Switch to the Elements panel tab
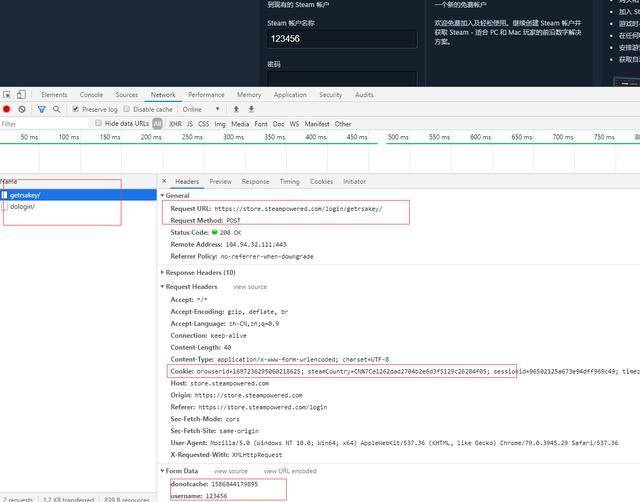The width and height of the screenshot is (640, 502). (x=54, y=95)
